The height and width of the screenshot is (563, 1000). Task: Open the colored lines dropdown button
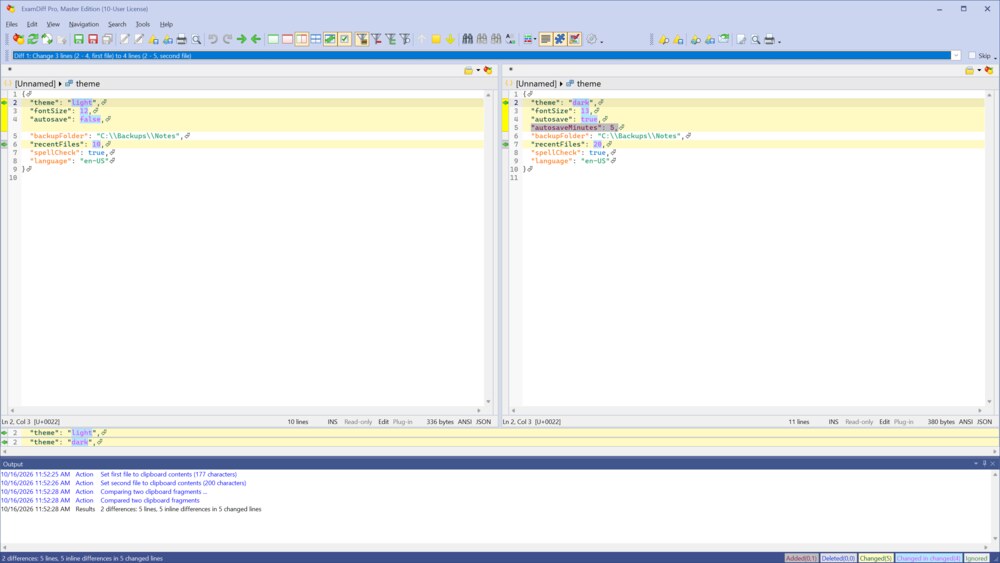point(529,40)
